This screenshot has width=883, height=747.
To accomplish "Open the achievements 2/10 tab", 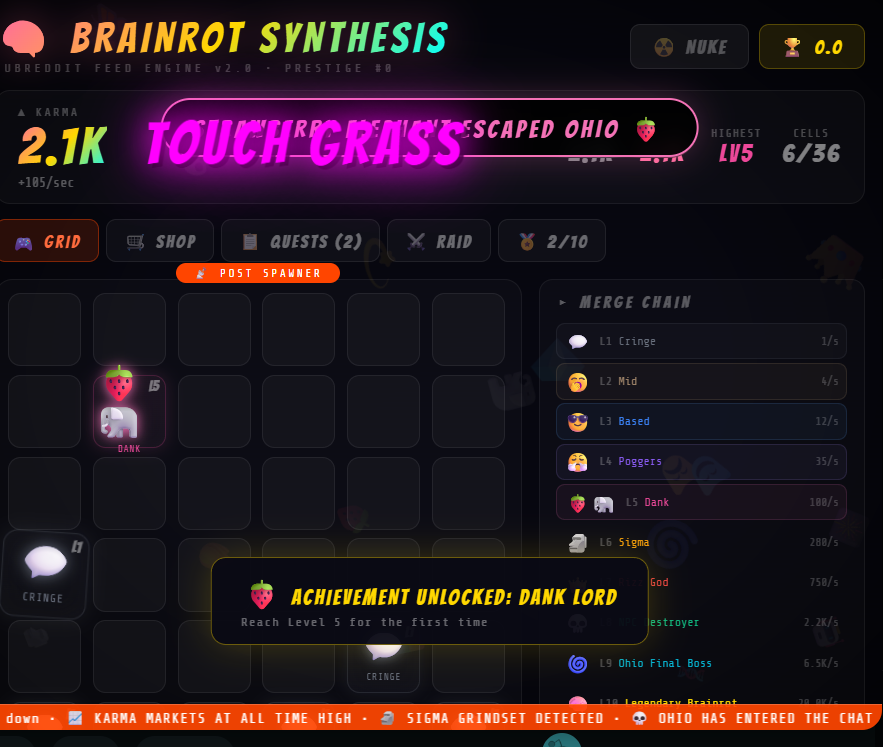I will tap(552, 241).
